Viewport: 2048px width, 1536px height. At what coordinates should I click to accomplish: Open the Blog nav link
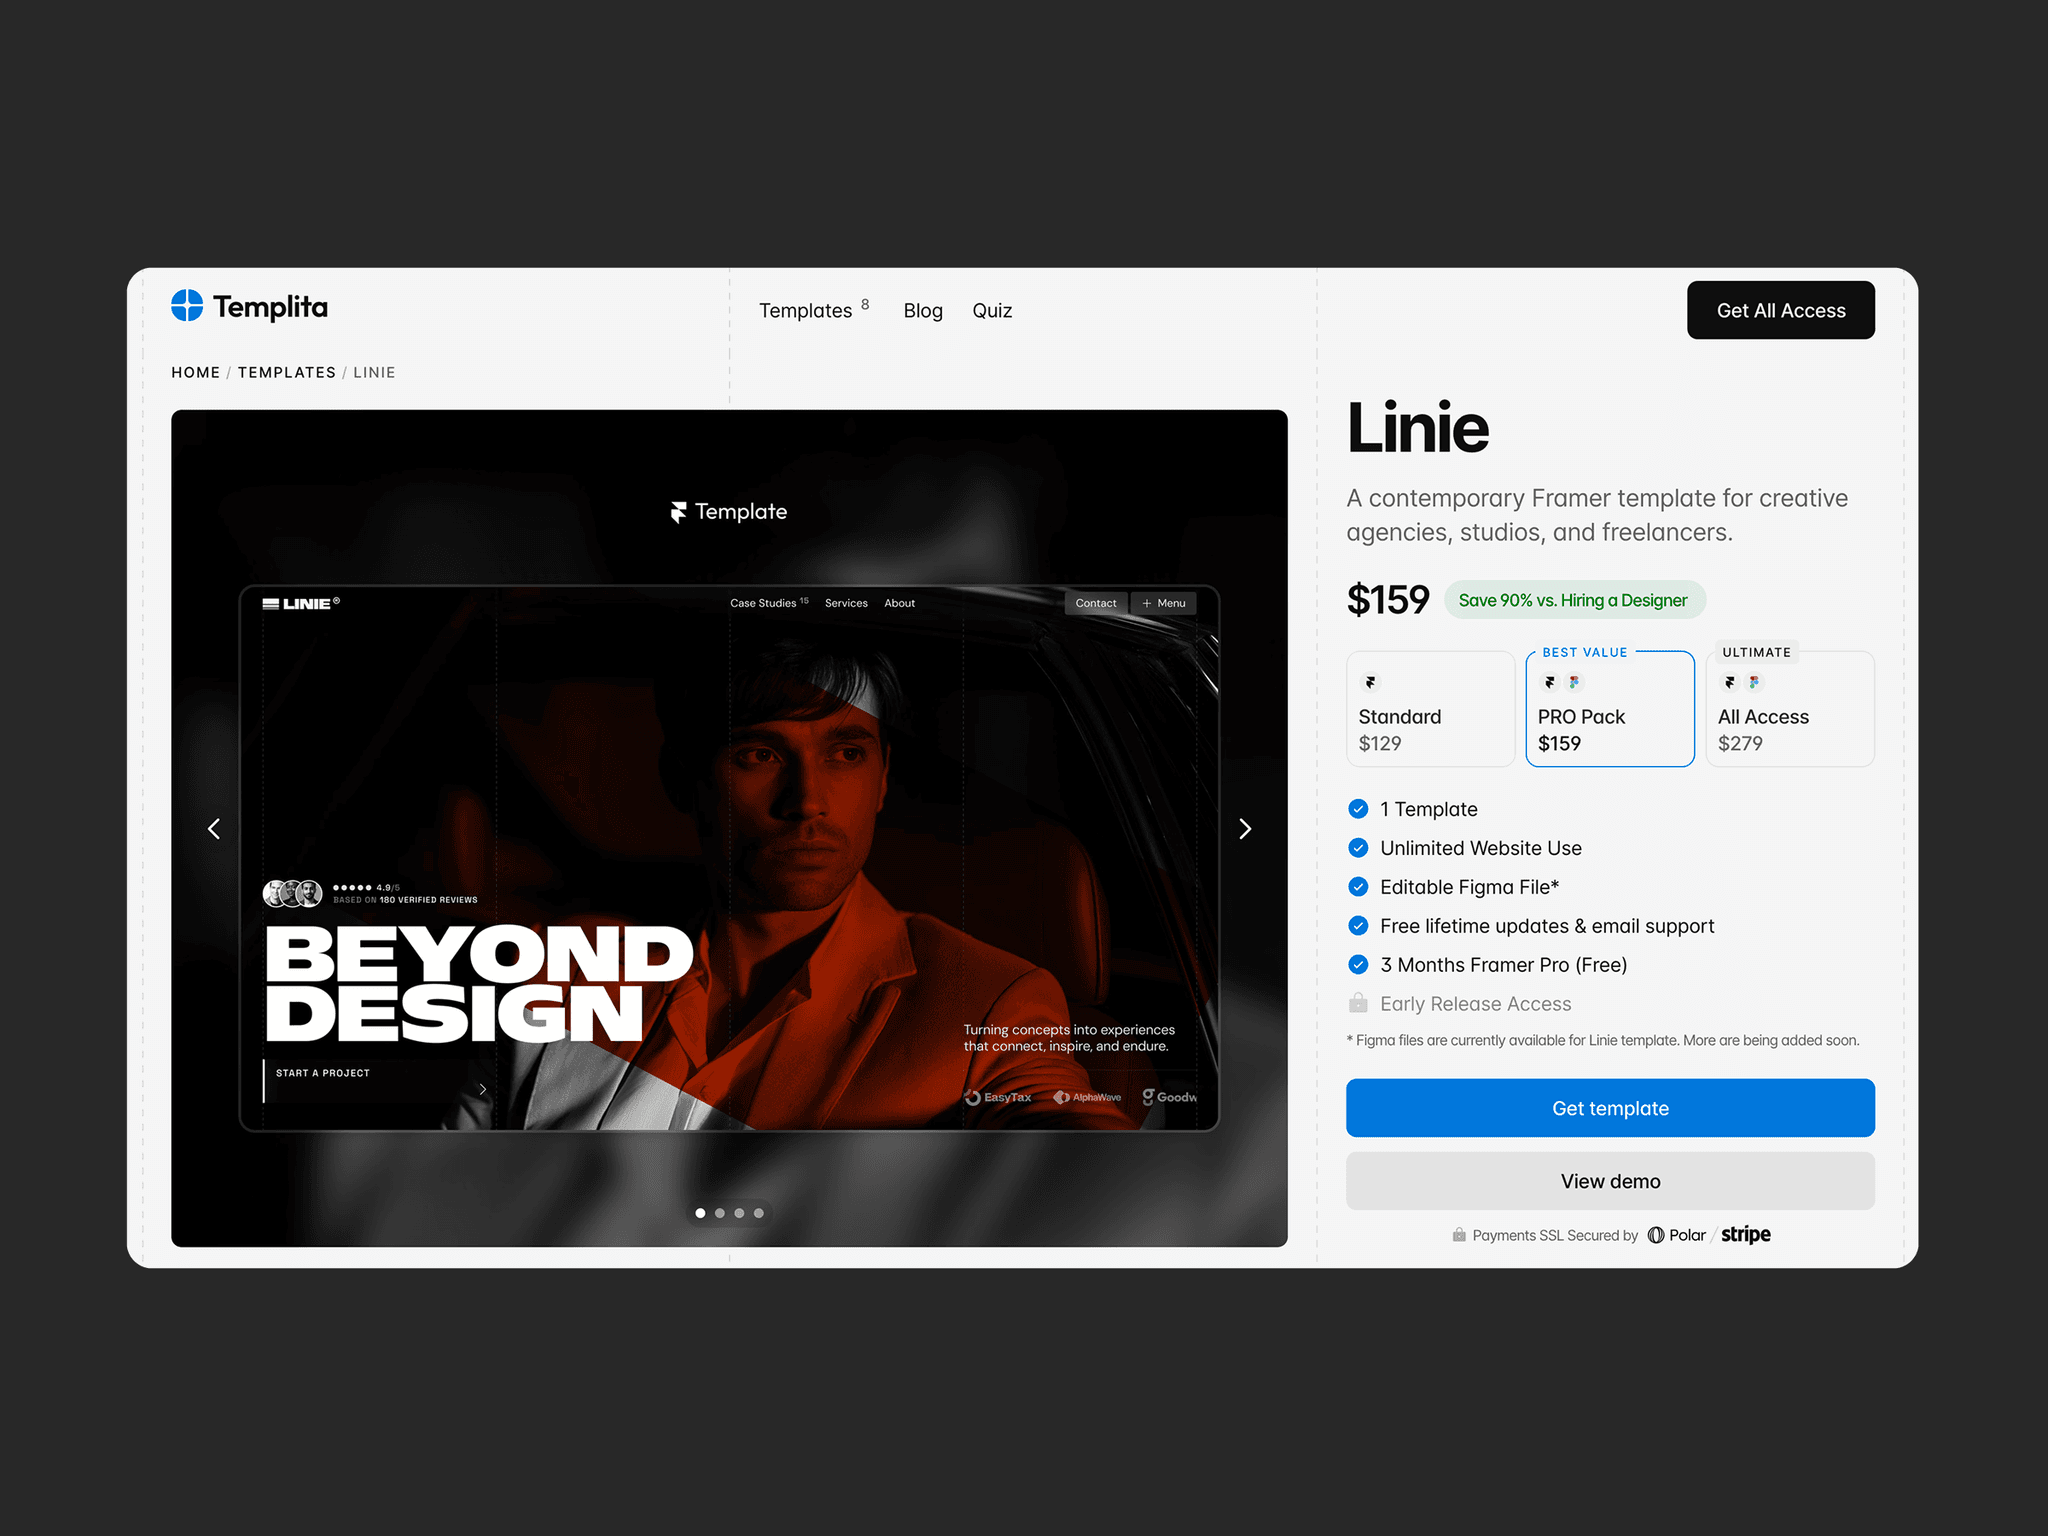[x=923, y=311]
